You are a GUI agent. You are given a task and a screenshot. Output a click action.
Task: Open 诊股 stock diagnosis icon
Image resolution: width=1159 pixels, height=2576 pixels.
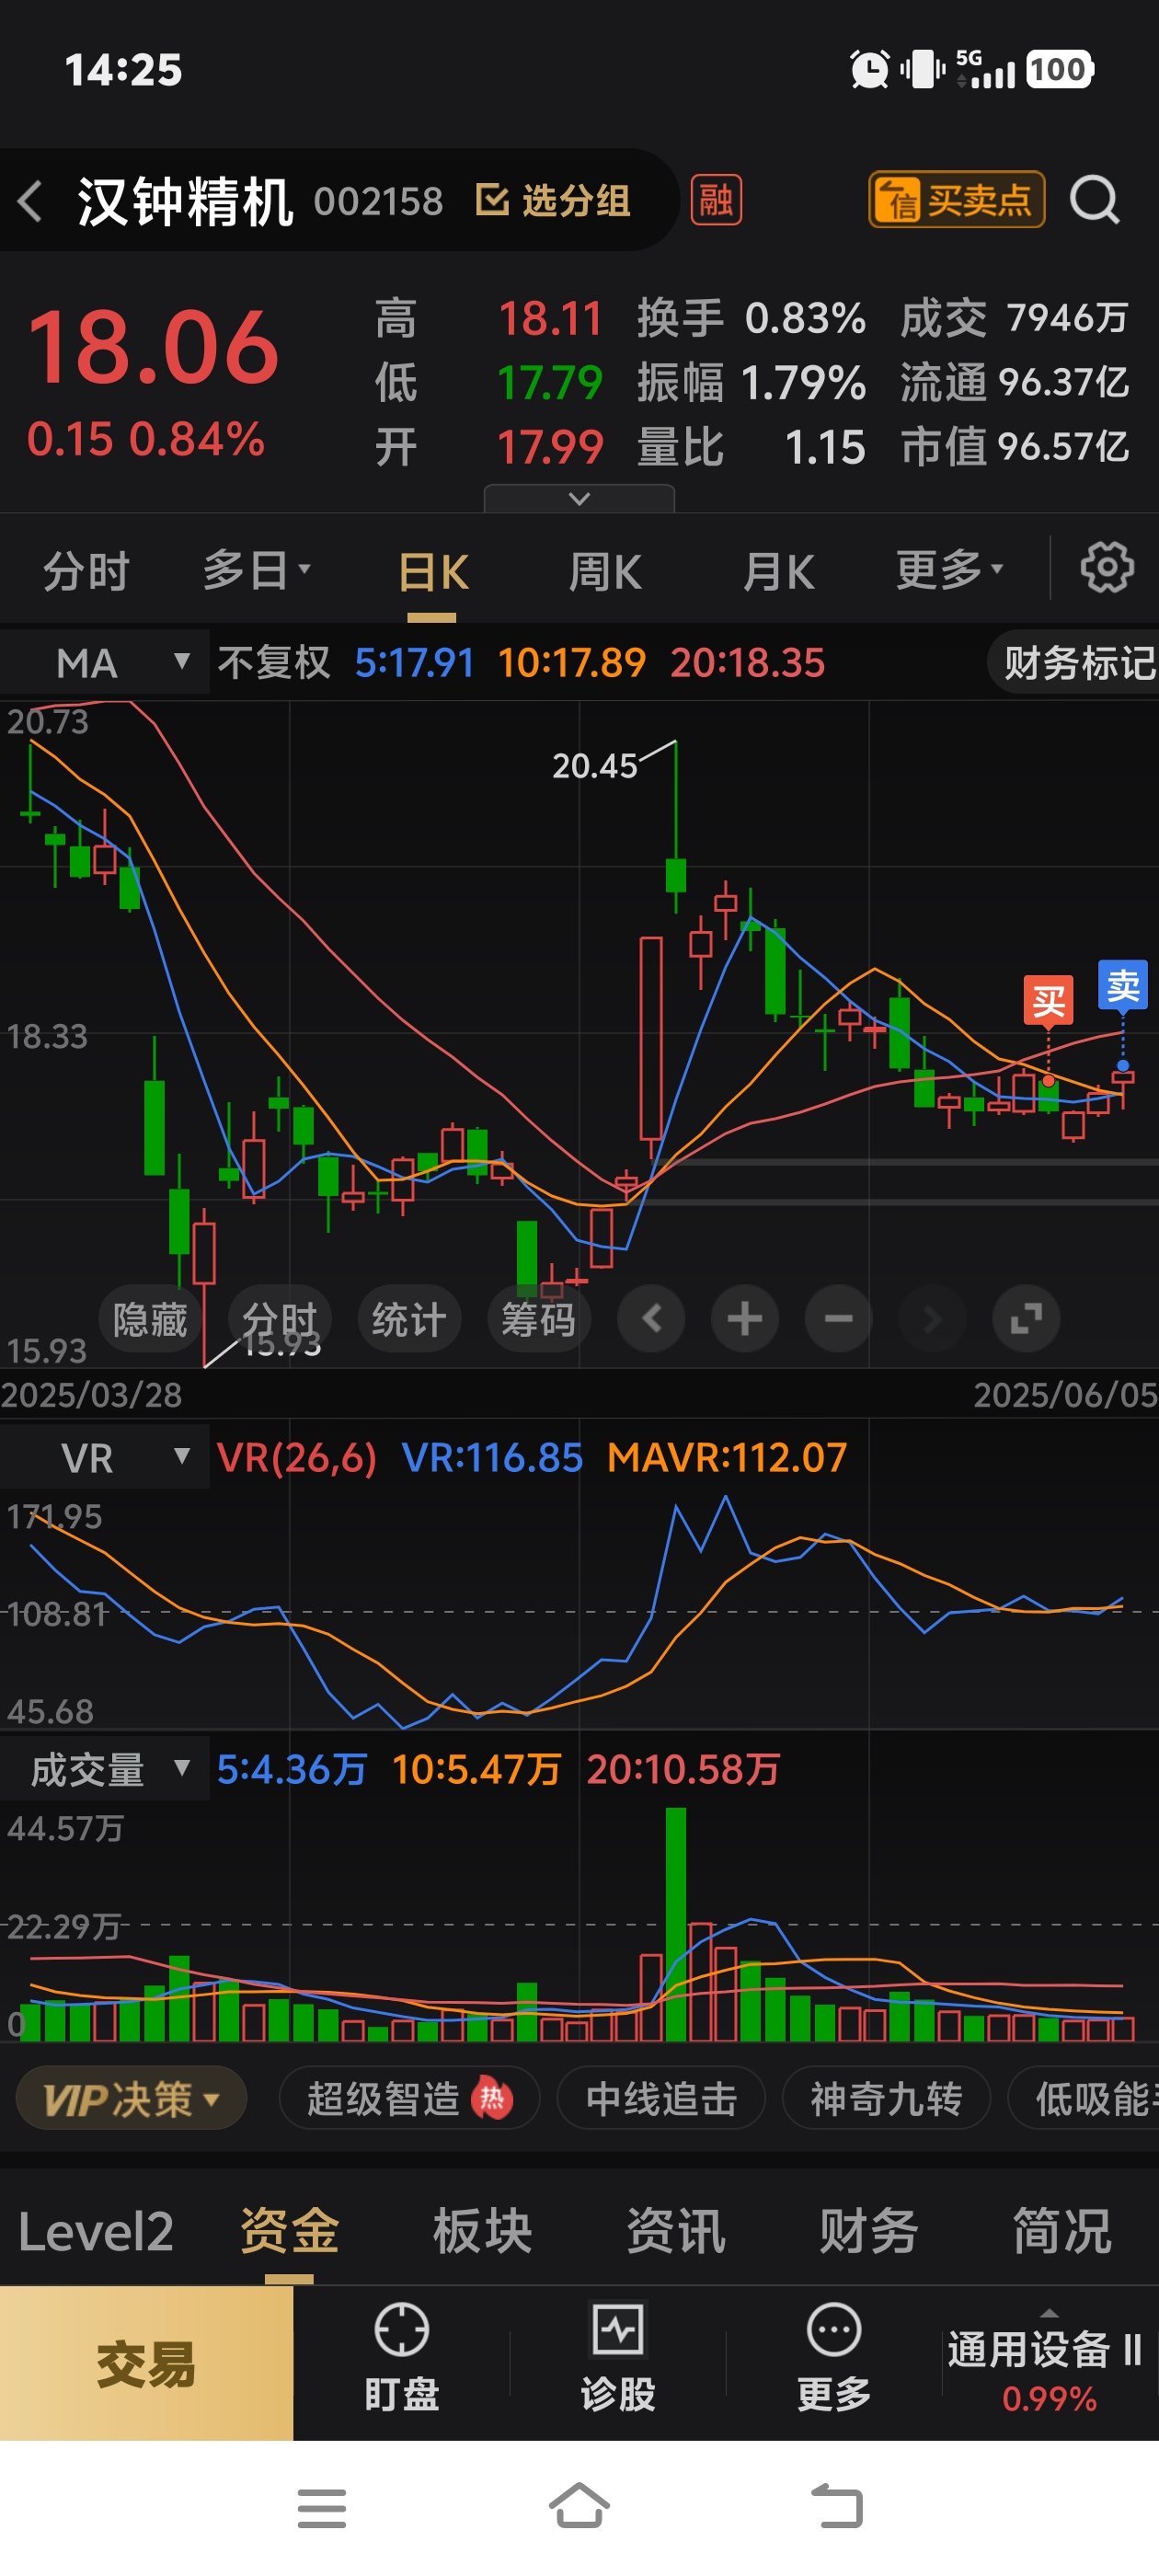click(617, 2359)
